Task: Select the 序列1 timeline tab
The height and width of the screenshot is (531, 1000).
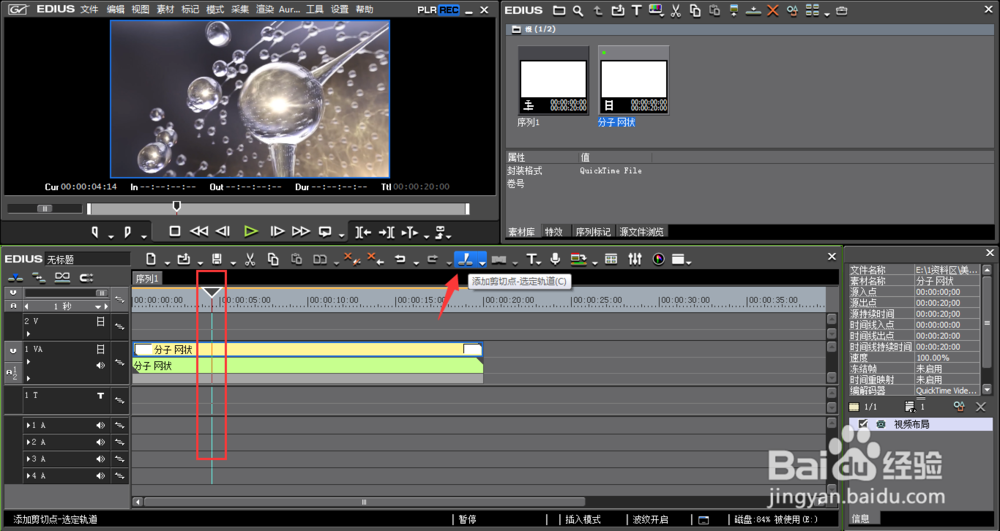Action: pos(147,279)
